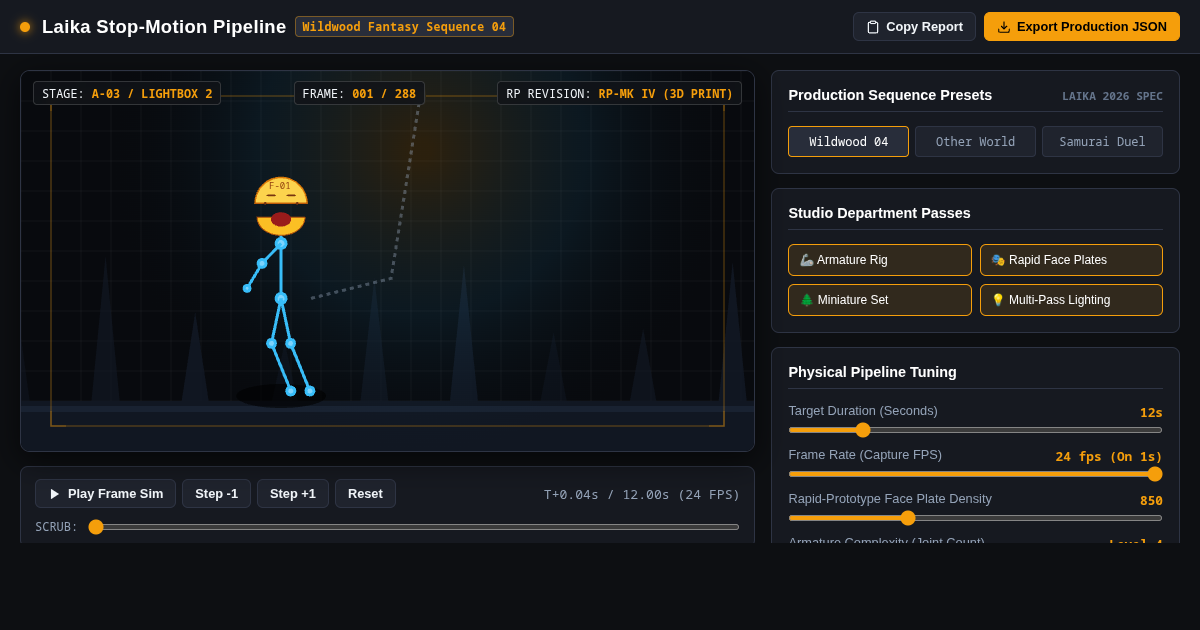Viewport: 1200px width, 630px height.
Task: Click the 850 face plate density value
Action: coord(1151,500)
